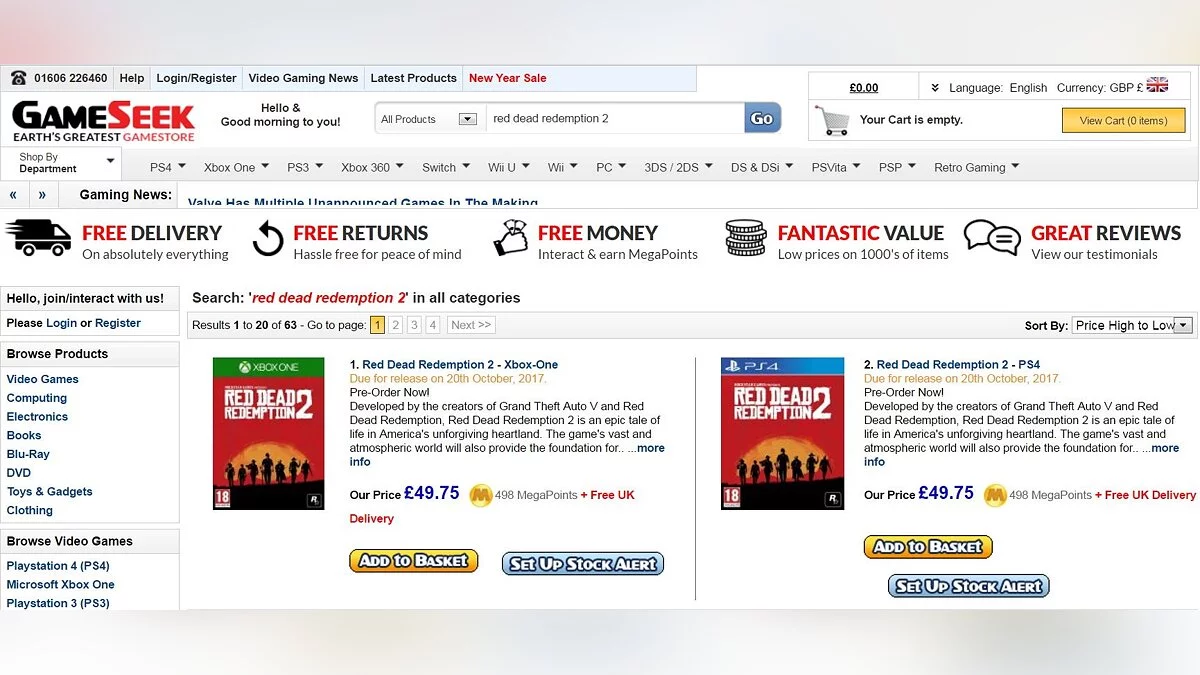Image resolution: width=1200 pixels, height=675 pixels.
Task: Open the PSVita menu
Action: 835,167
